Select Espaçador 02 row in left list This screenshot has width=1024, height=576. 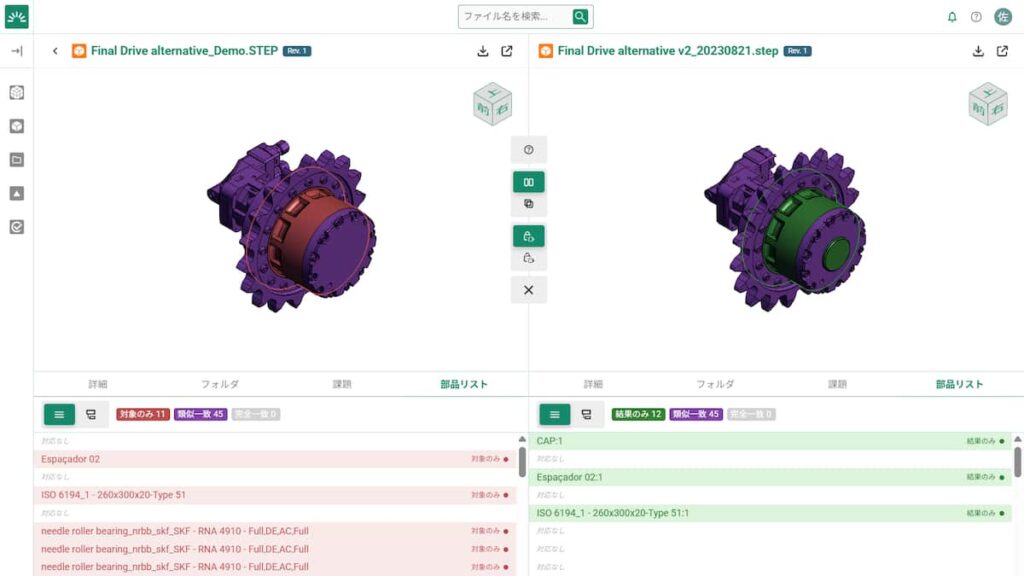(274, 459)
